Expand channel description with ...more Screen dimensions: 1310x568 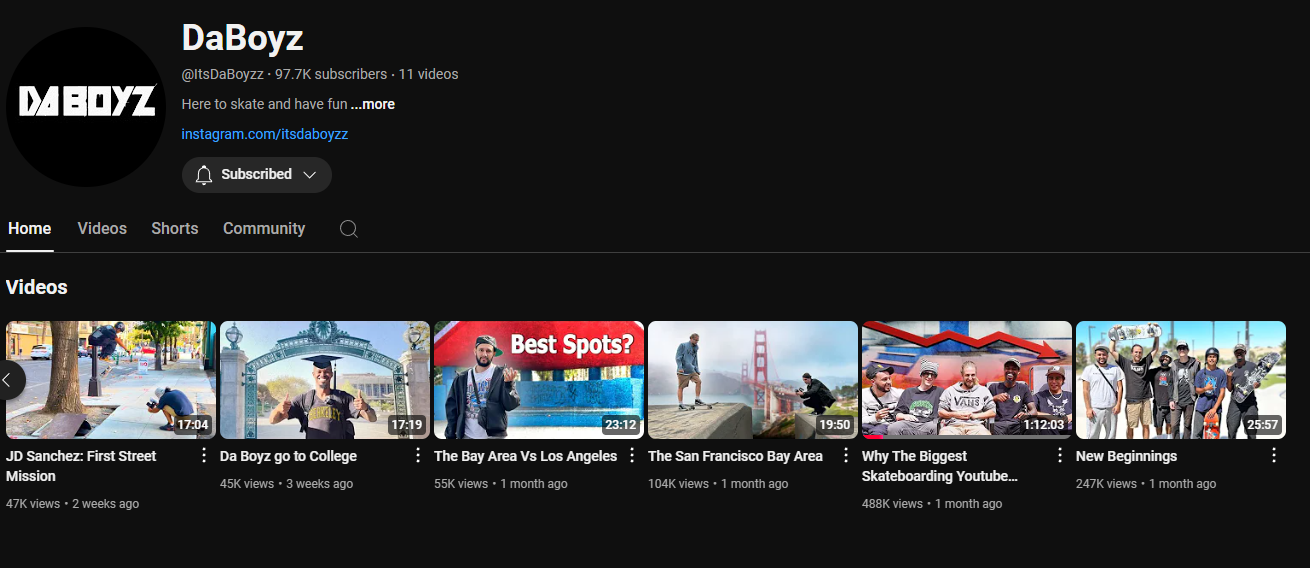(372, 104)
